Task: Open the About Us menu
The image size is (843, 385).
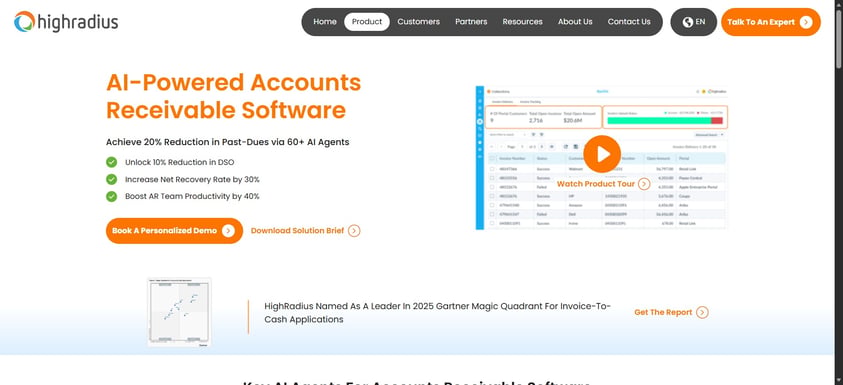Action: point(575,22)
